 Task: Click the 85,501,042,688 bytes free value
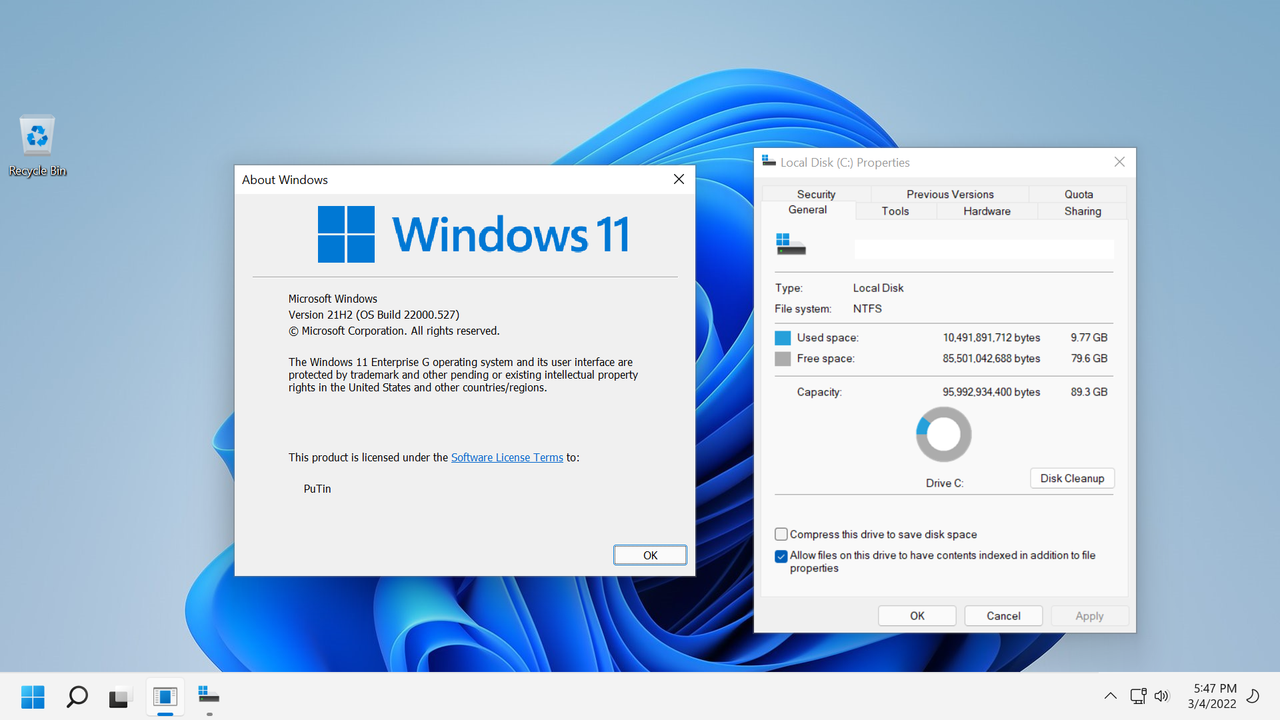click(991, 358)
